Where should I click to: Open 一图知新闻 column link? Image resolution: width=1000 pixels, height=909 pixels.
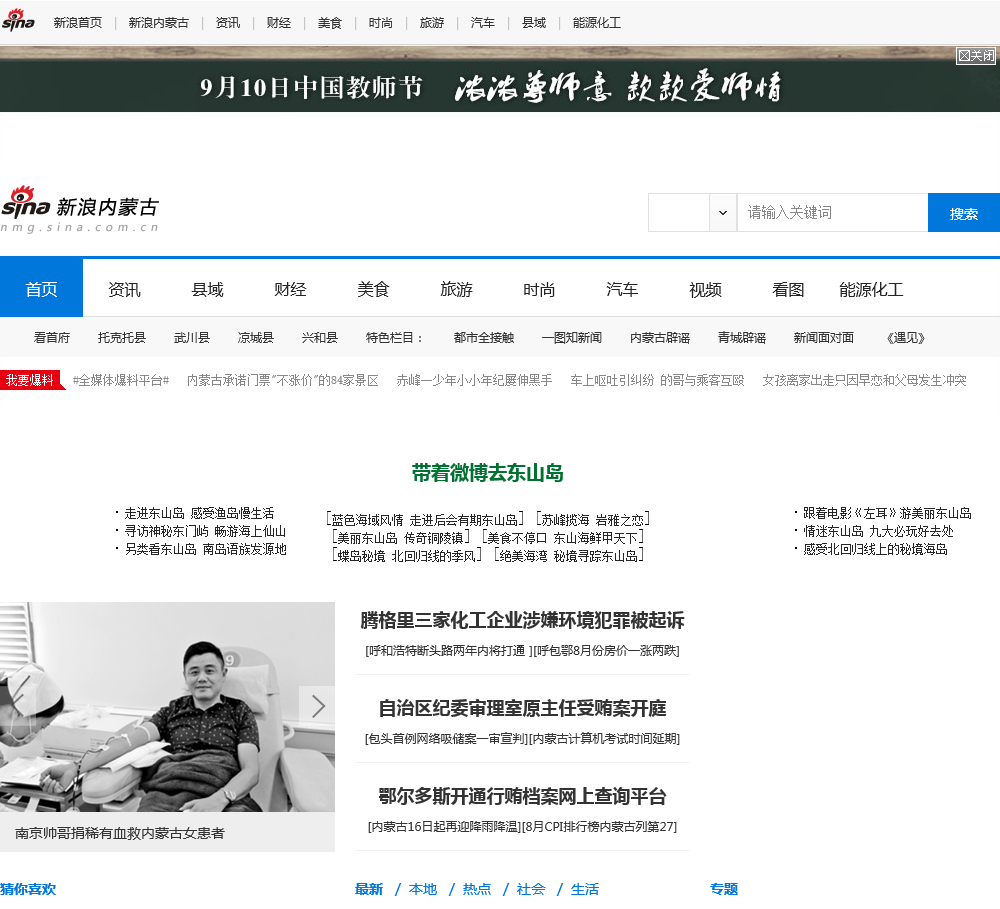(x=572, y=337)
